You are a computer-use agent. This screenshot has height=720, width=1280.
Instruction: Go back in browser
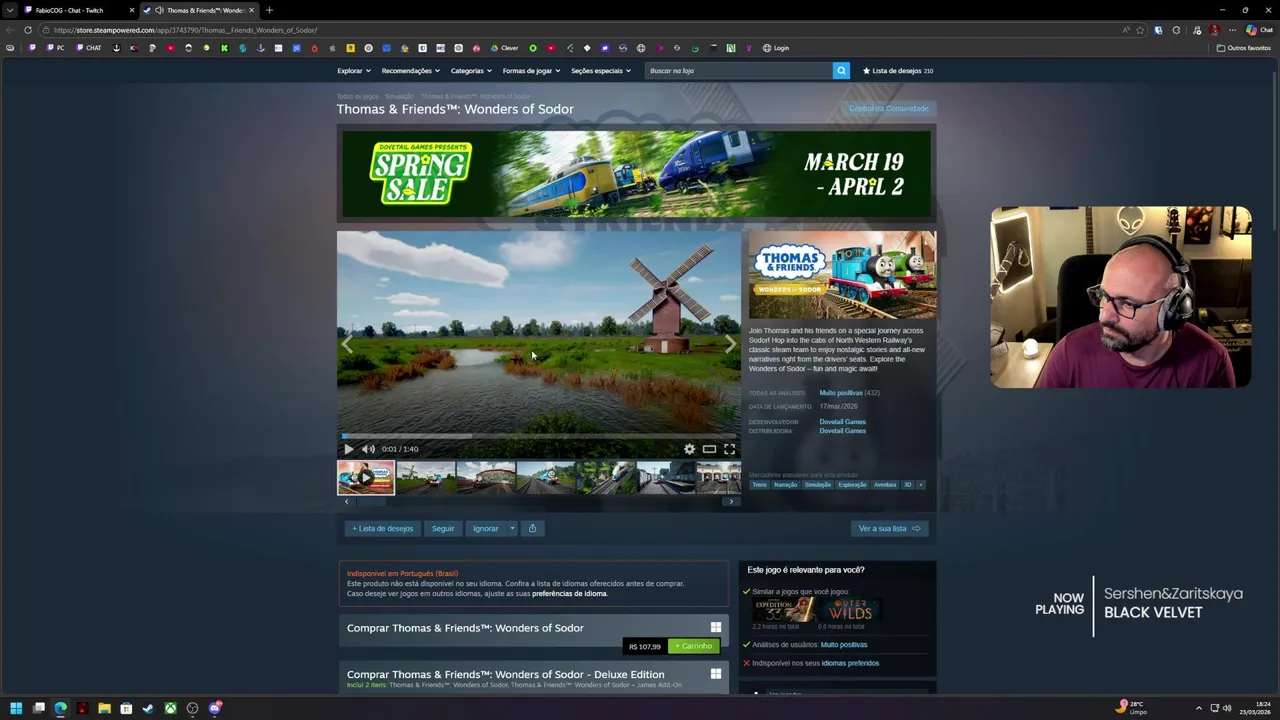point(9,30)
